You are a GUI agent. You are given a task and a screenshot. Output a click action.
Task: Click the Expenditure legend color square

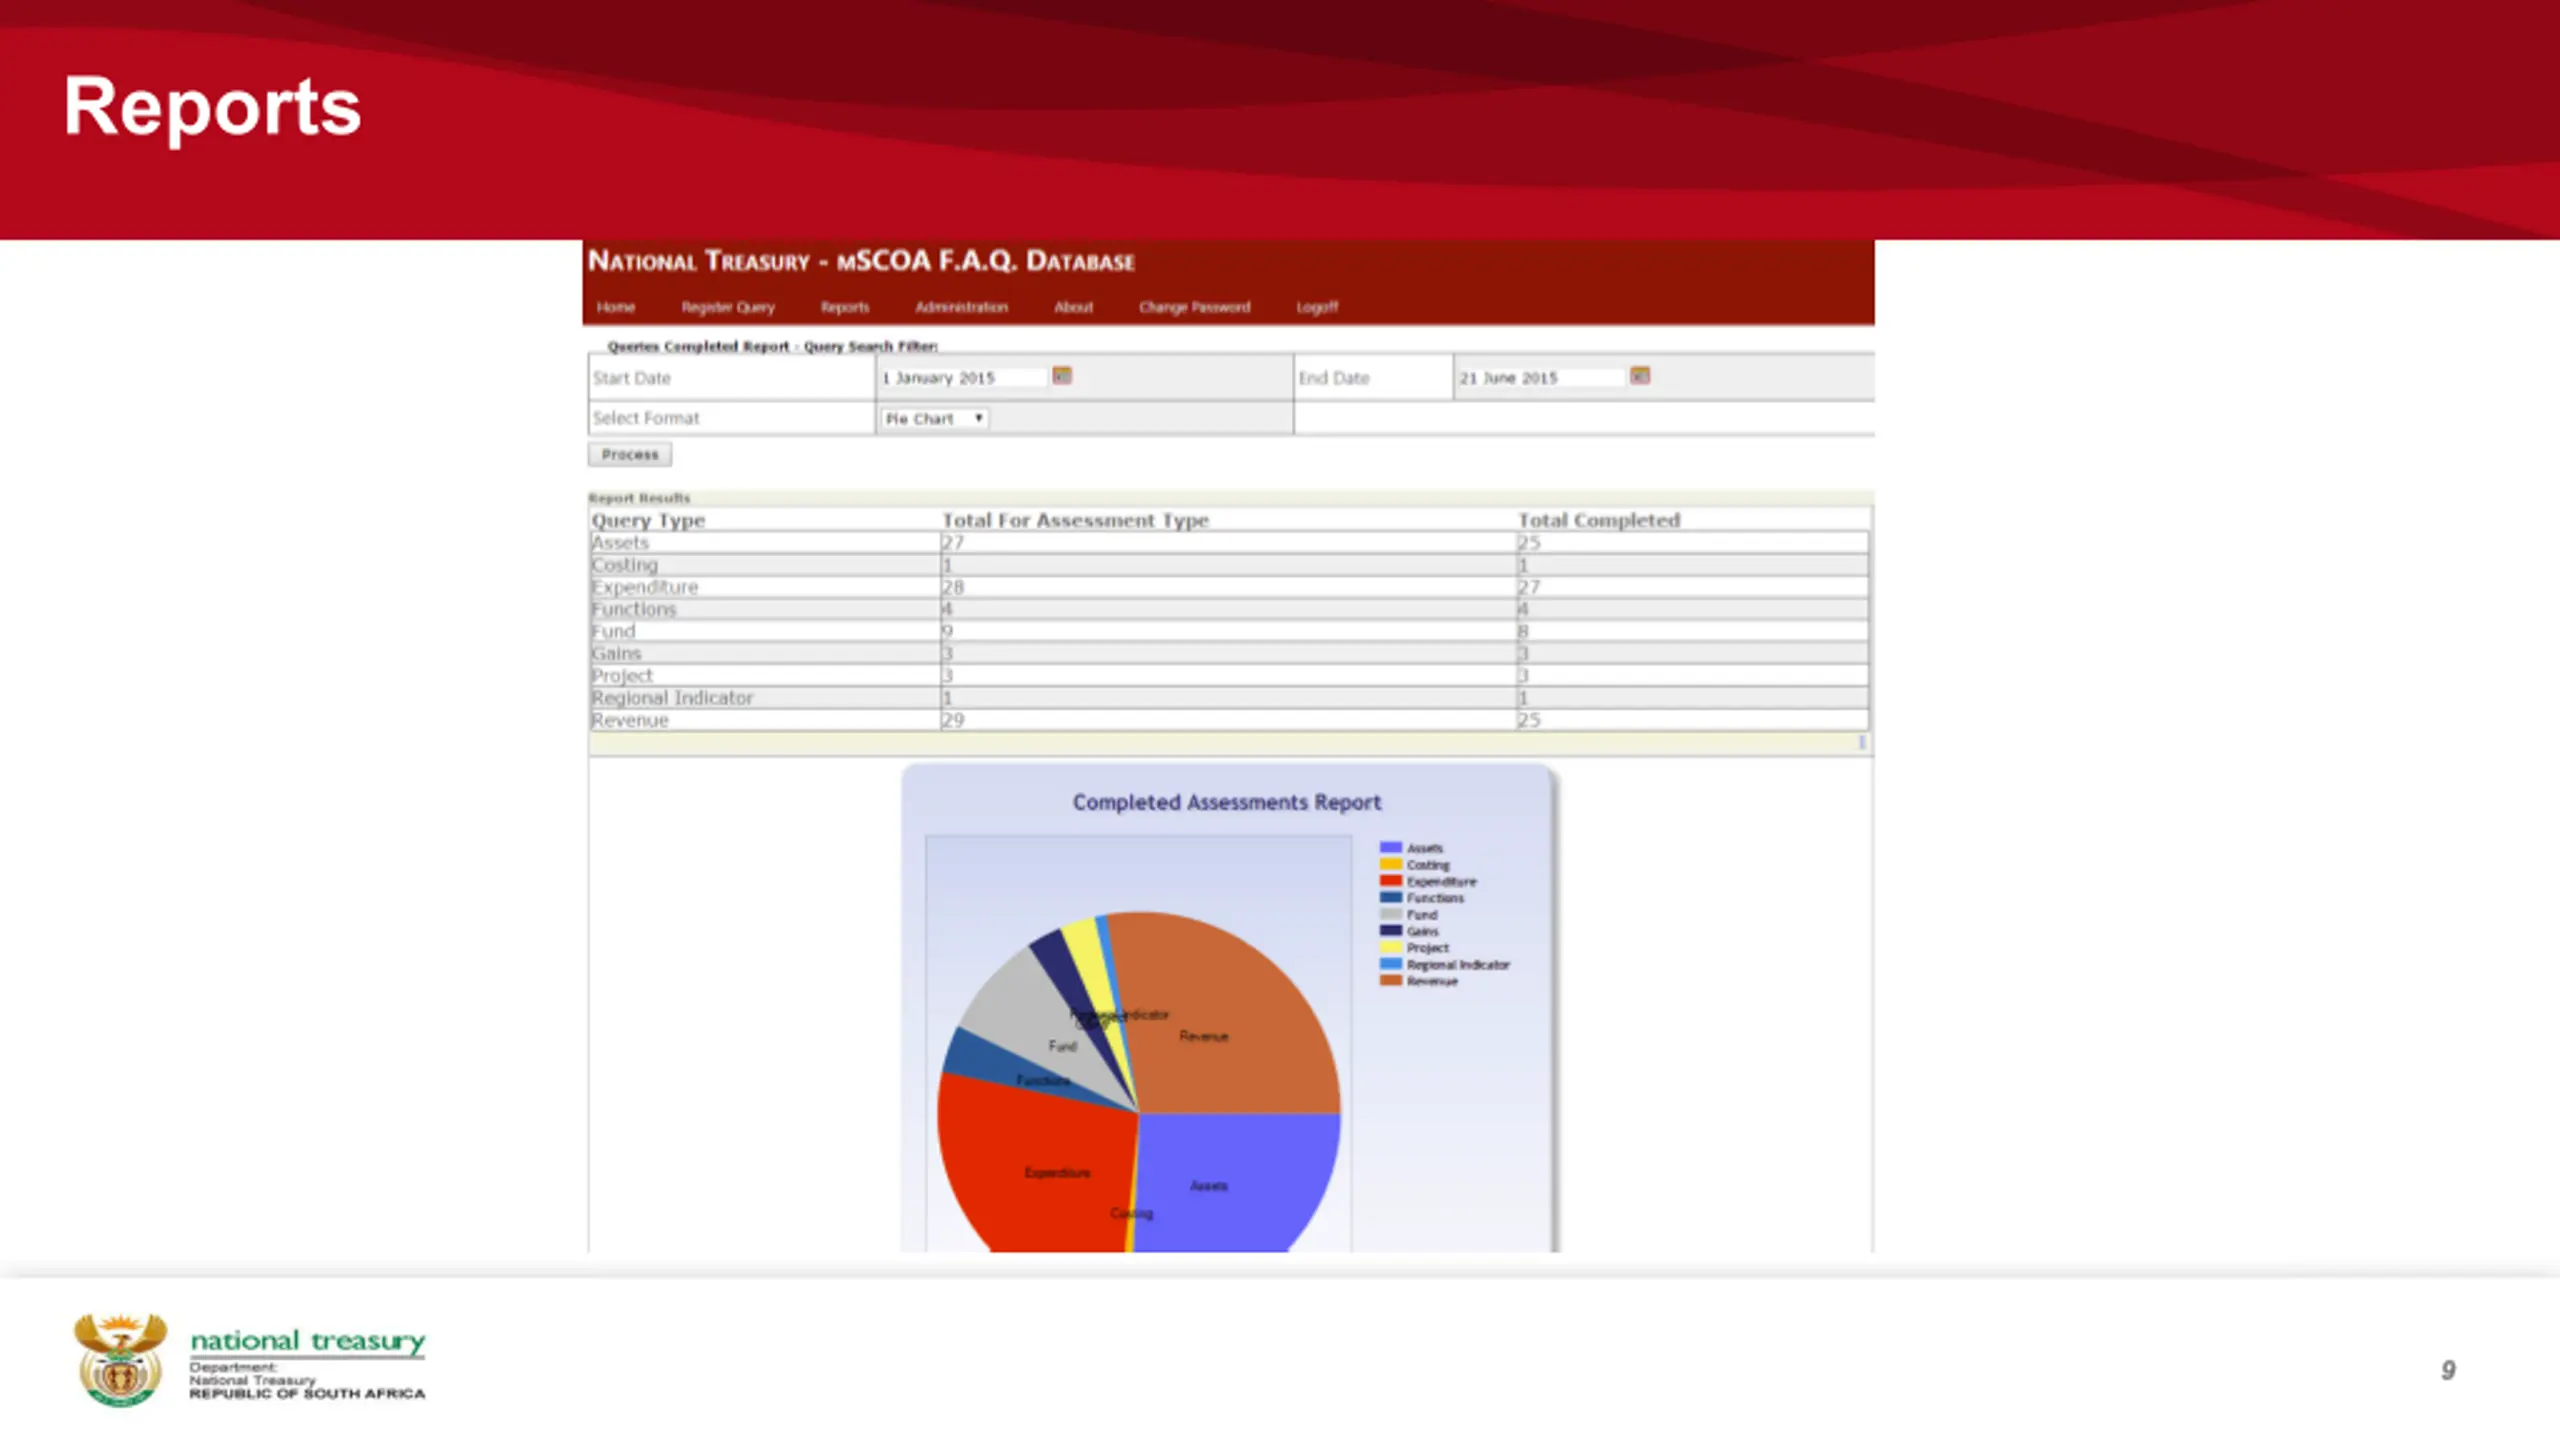pyautogui.click(x=1391, y=881)
